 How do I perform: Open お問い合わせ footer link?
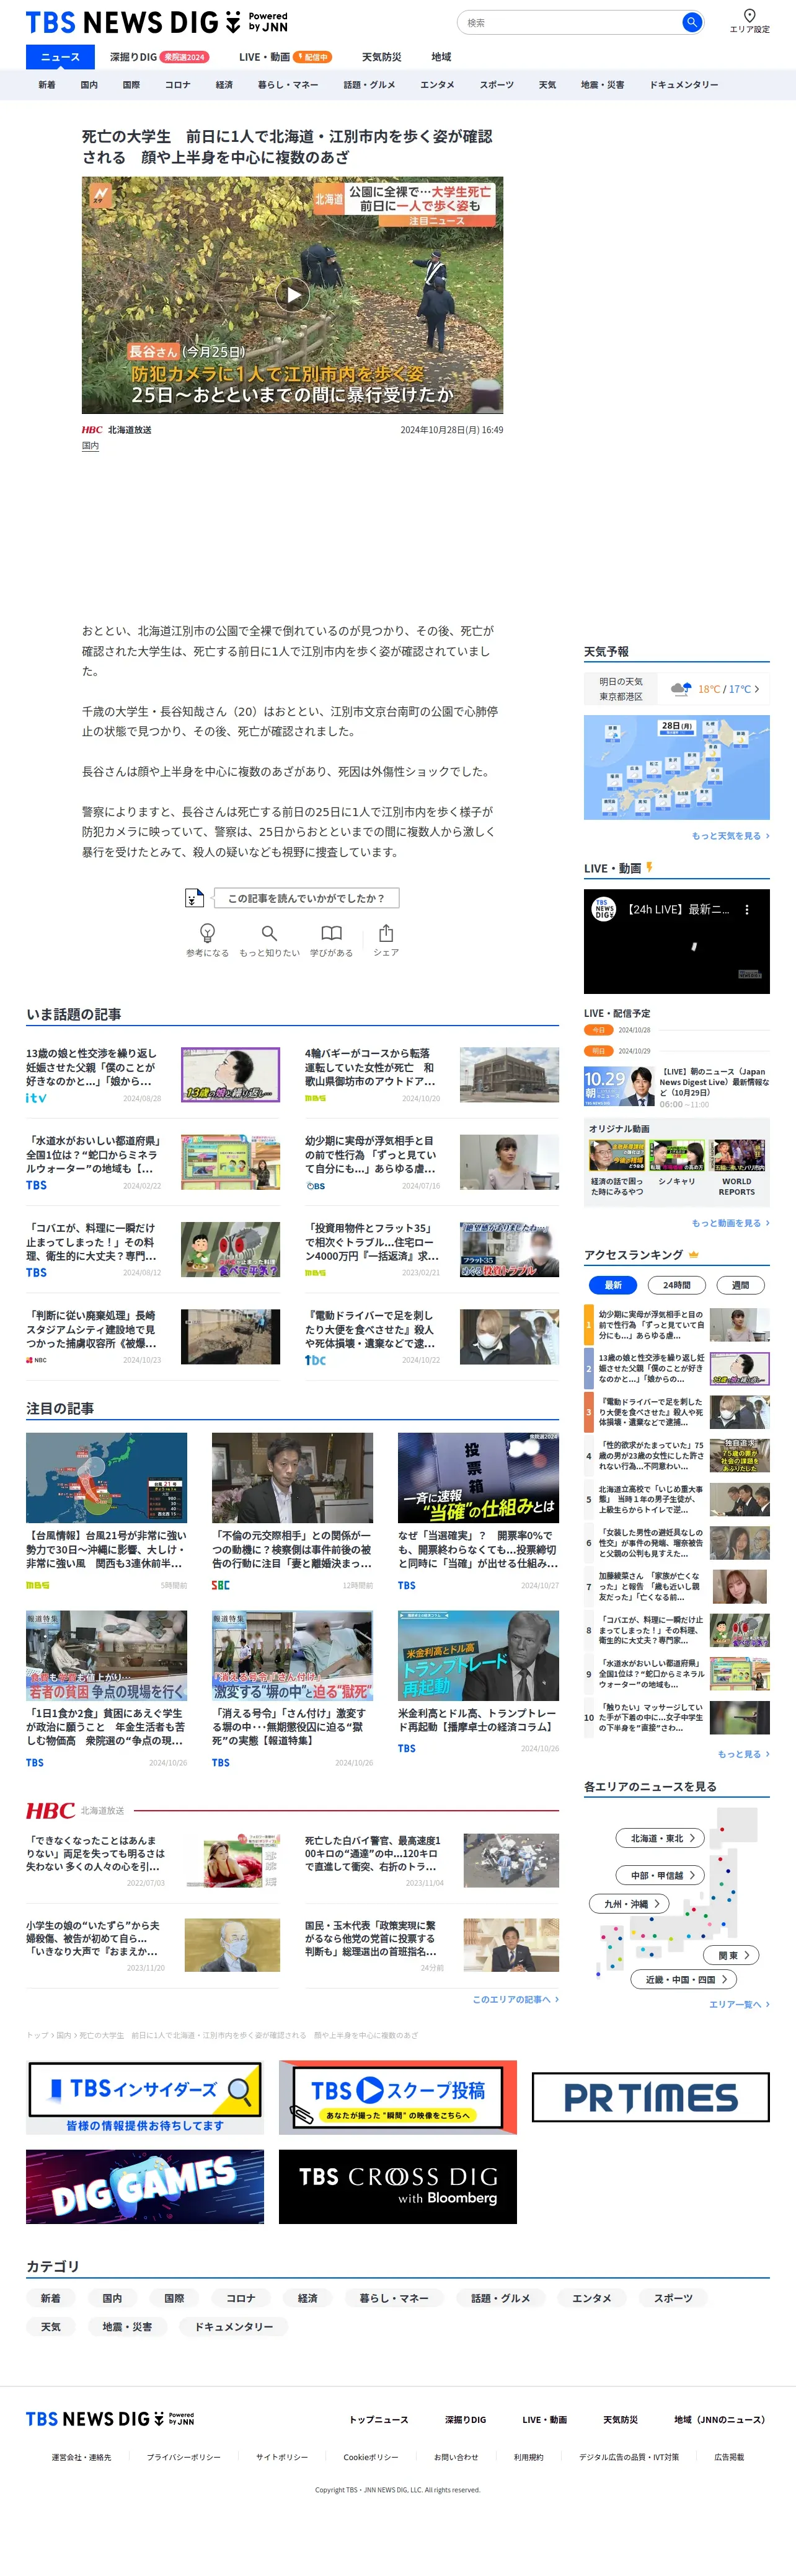click(x=456, y=2457)
